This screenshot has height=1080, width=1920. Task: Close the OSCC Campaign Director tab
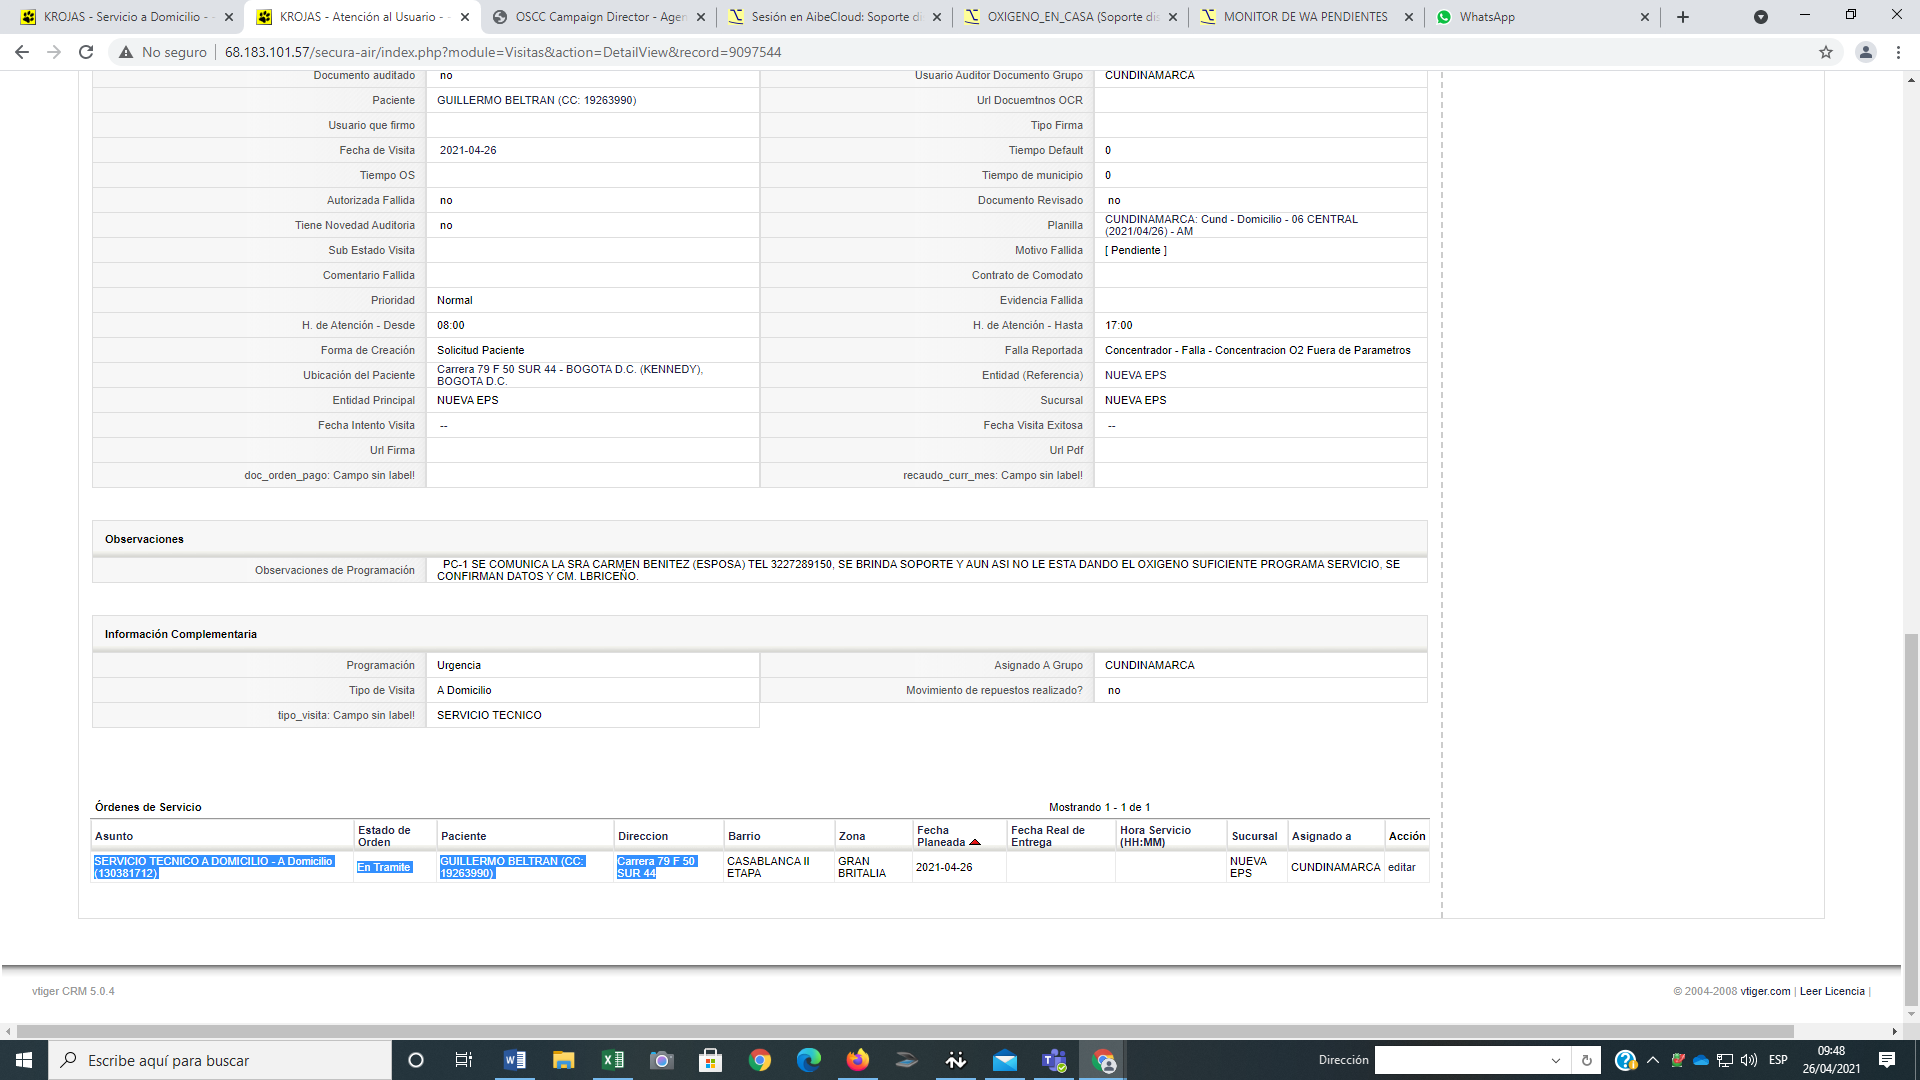point(700,17)
